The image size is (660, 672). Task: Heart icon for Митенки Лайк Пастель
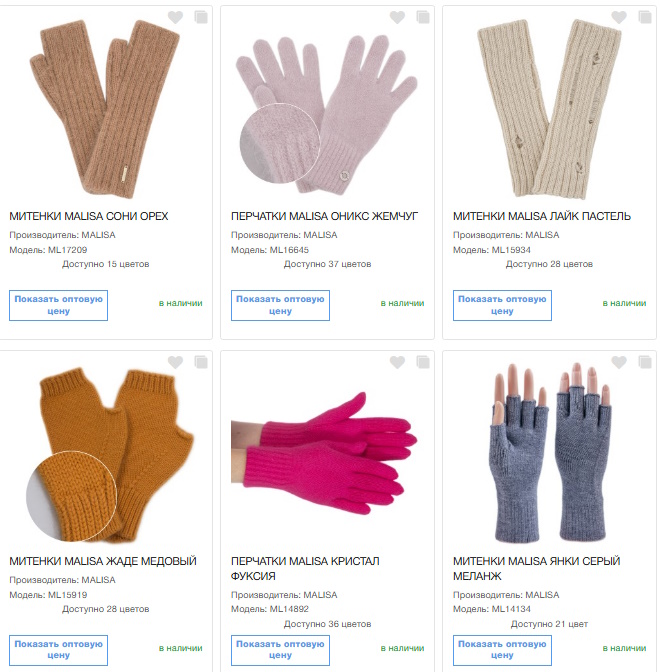pos(619,18)
